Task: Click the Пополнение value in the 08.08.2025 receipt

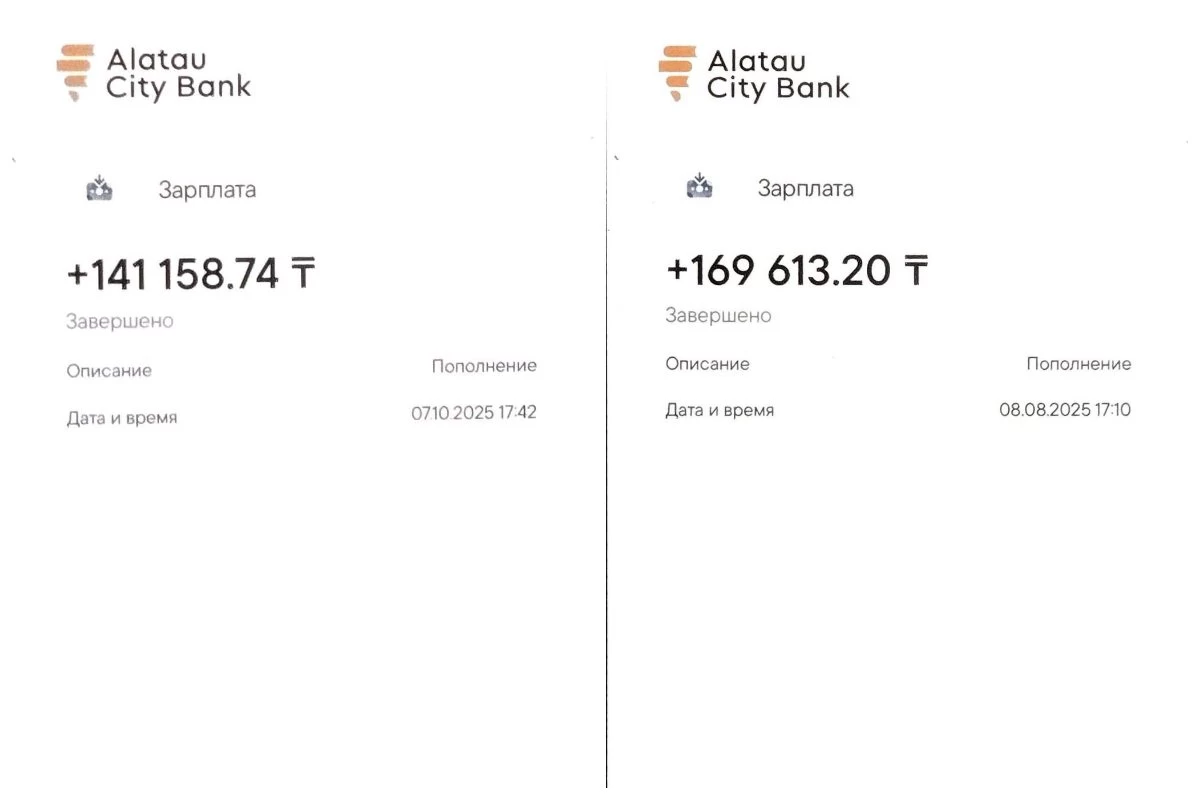Action: point(1079,364)
